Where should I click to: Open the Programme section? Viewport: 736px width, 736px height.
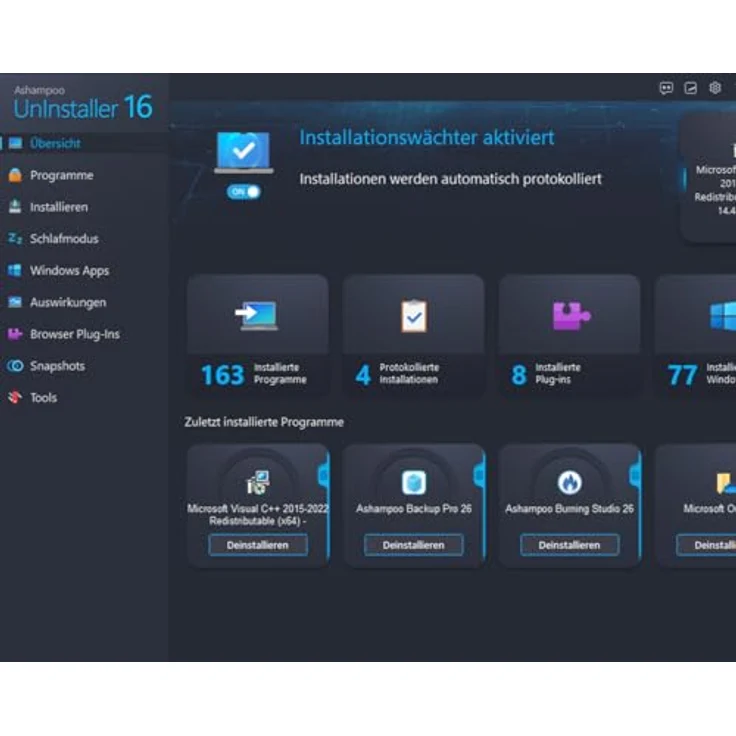pos(61,175)
